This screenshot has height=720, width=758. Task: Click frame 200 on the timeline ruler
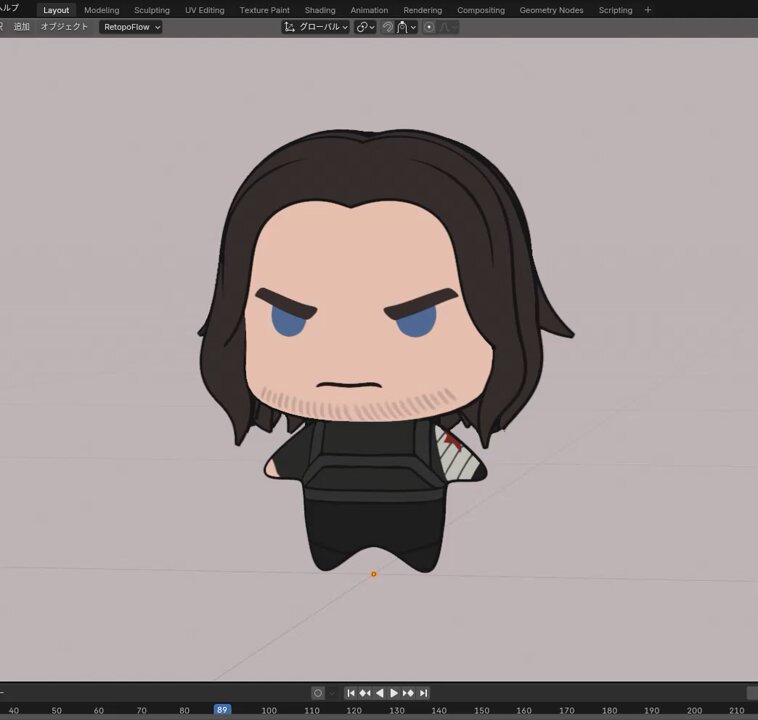[x=694, y=710]
